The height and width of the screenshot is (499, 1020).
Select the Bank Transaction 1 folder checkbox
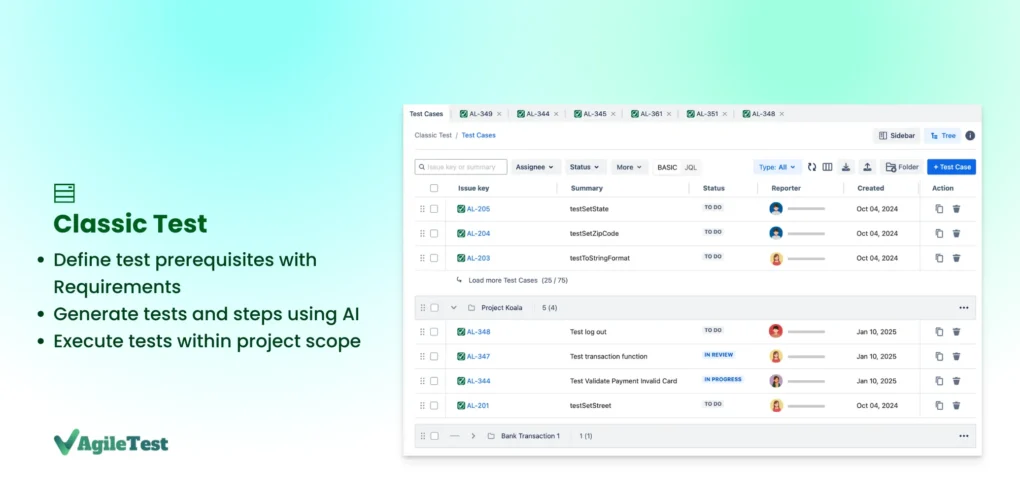(x=435, y=436)
